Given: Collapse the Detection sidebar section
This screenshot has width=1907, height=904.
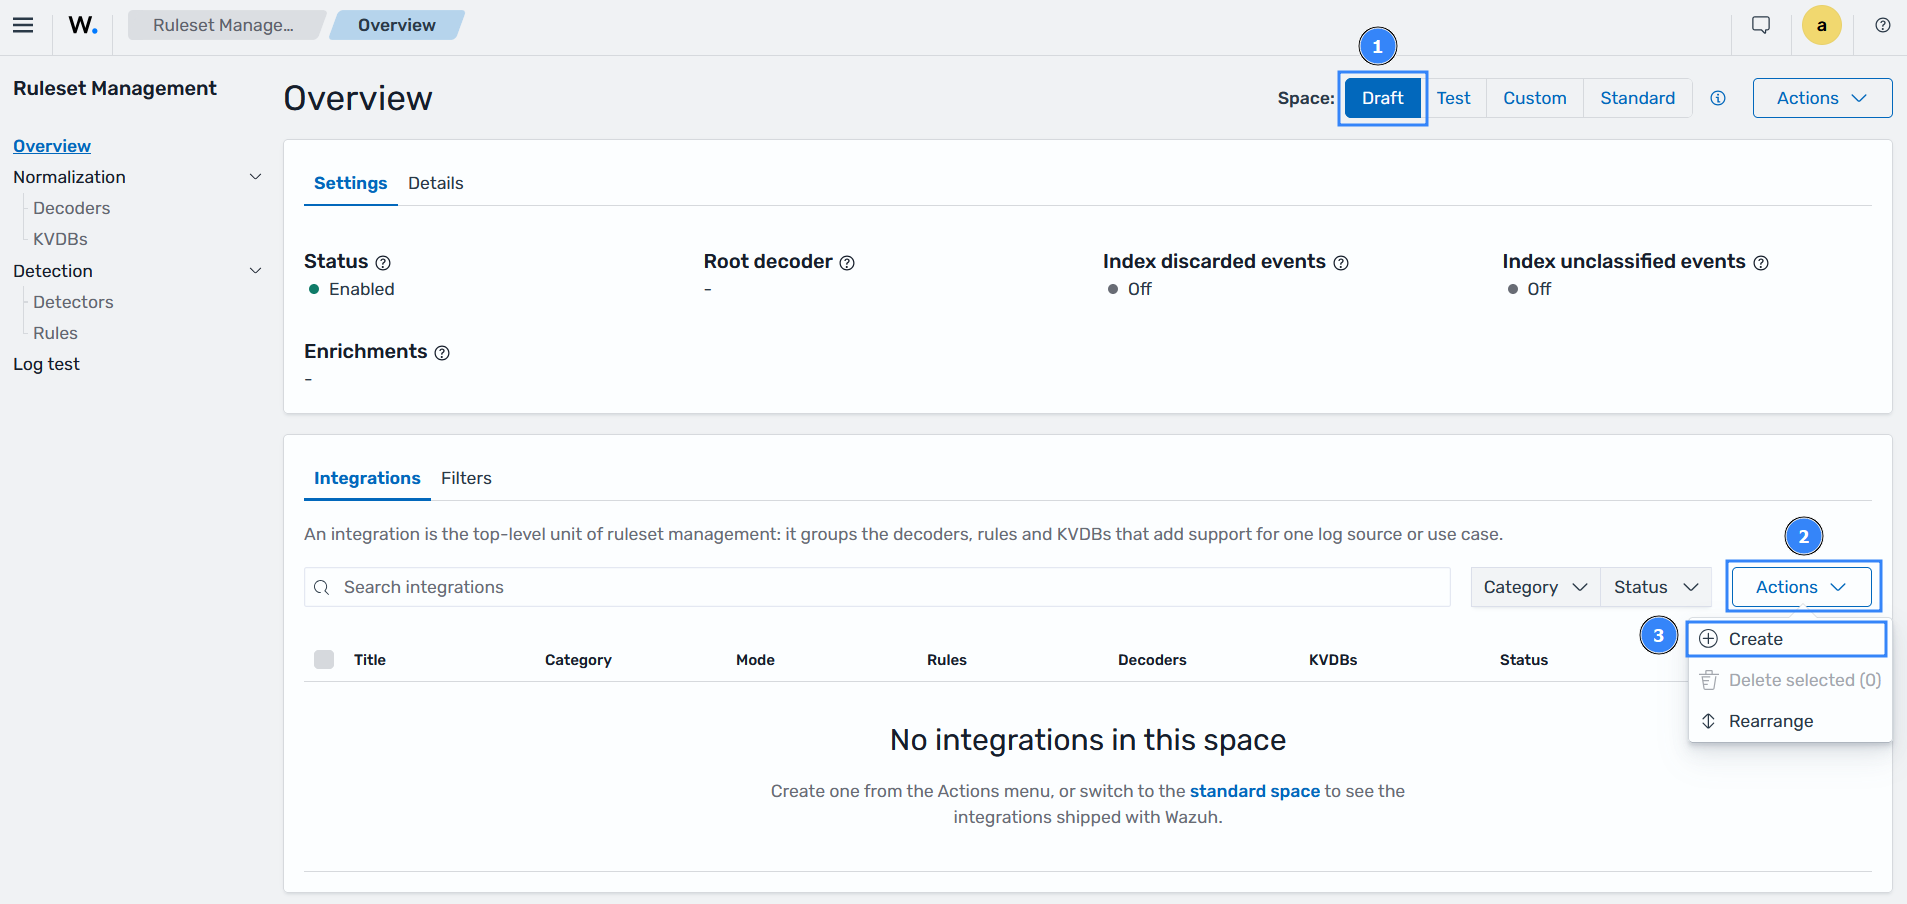Looking at the screenshot, I should tap(255, 271).
